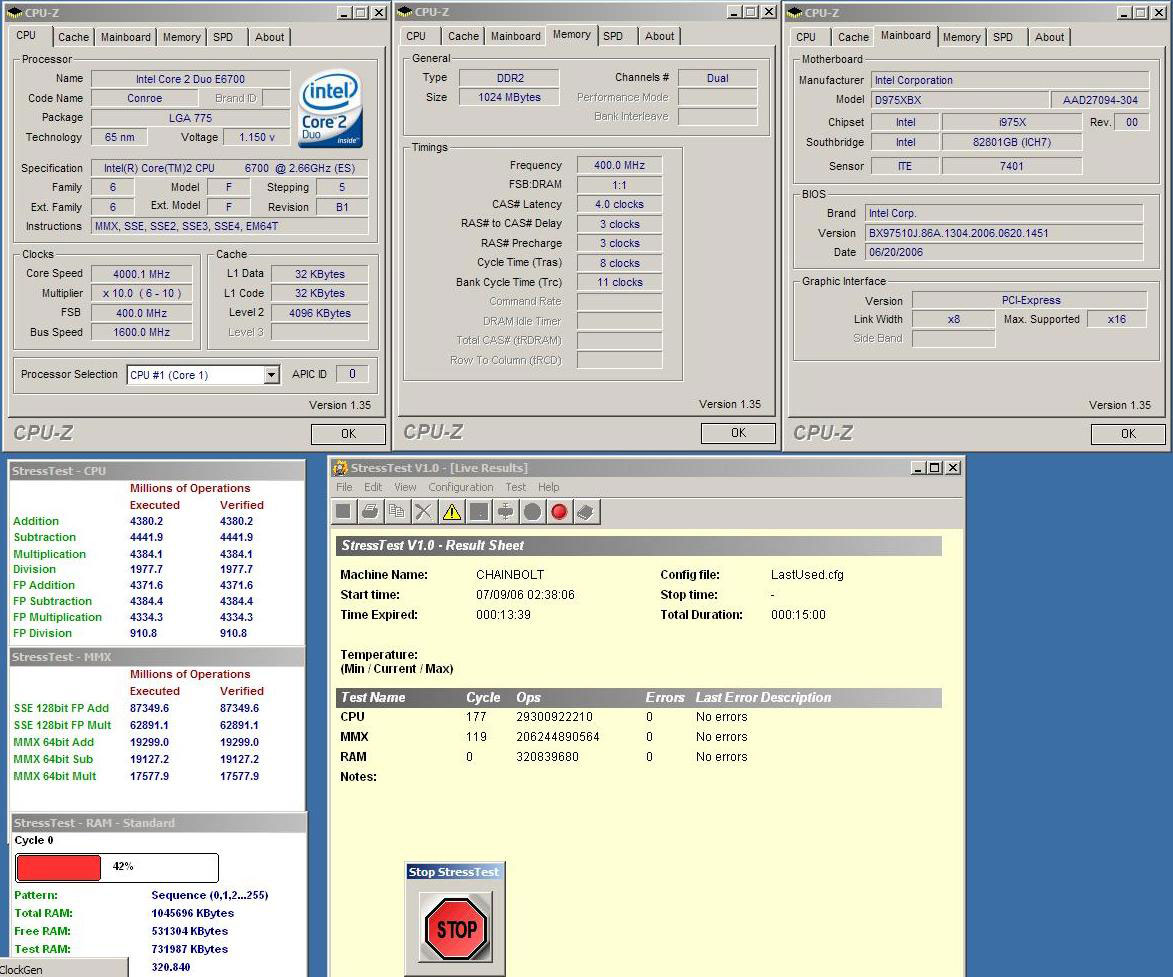Switch to Memory tab in right CPU-Z window
The height and width of the screenshot is (977, 1173).
coord(961,37)
